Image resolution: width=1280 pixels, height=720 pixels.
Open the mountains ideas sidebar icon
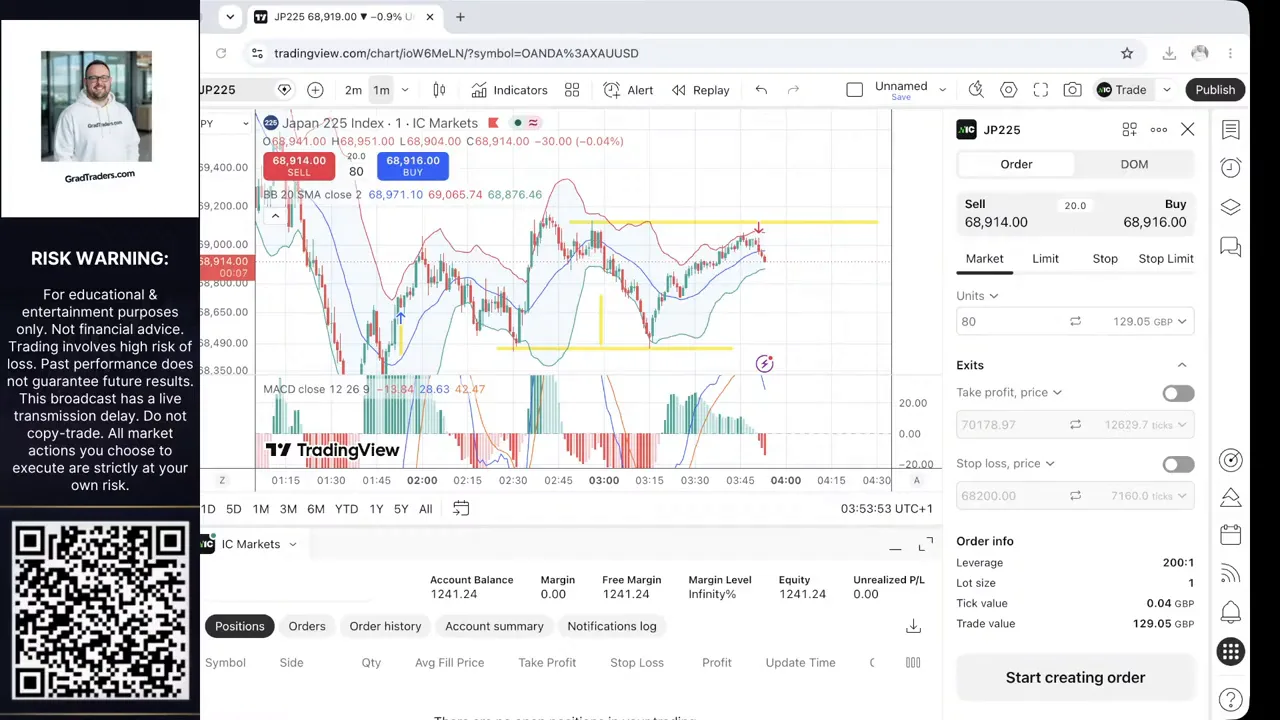[1231, 497]
